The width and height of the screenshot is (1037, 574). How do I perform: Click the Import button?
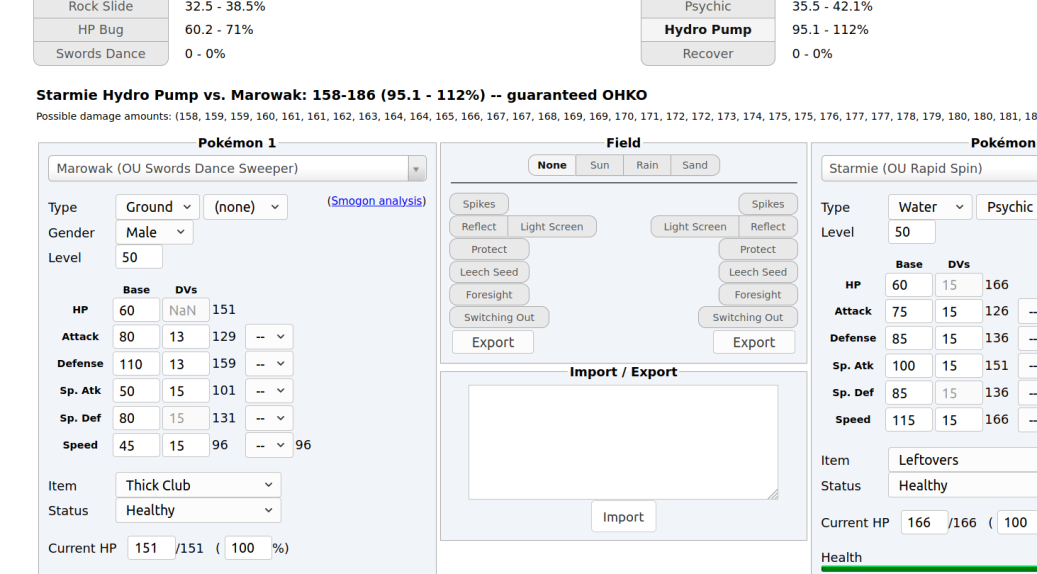[x=624, y=516]
